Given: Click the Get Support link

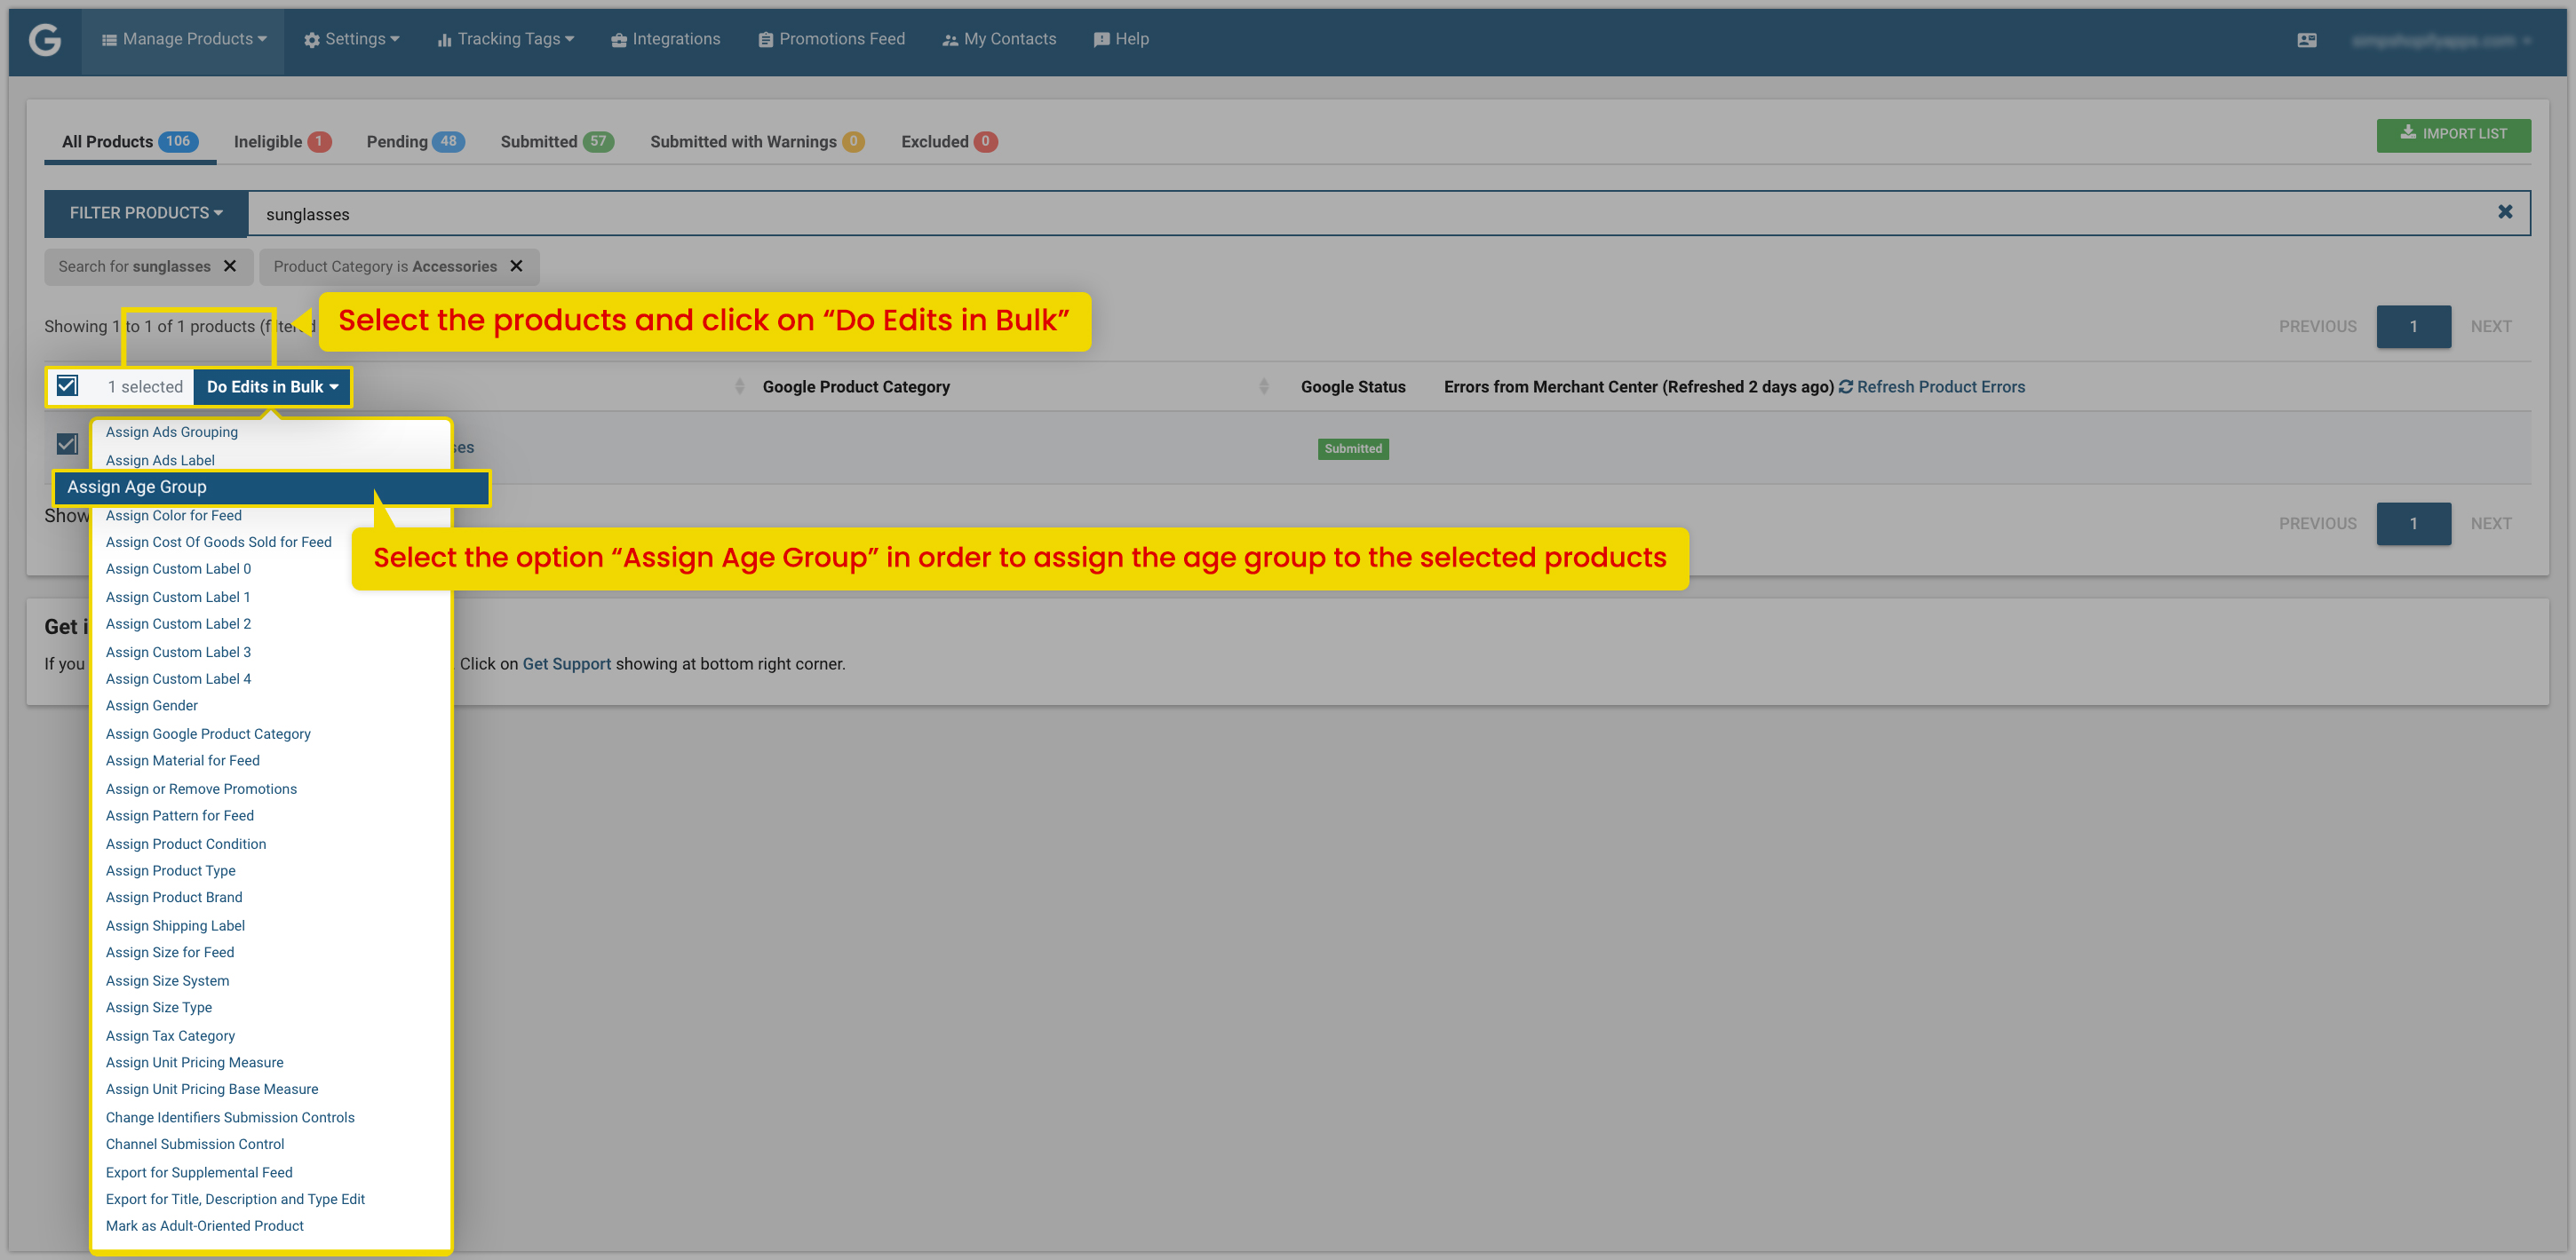Looking at the screenshot, I should point(566,664).
